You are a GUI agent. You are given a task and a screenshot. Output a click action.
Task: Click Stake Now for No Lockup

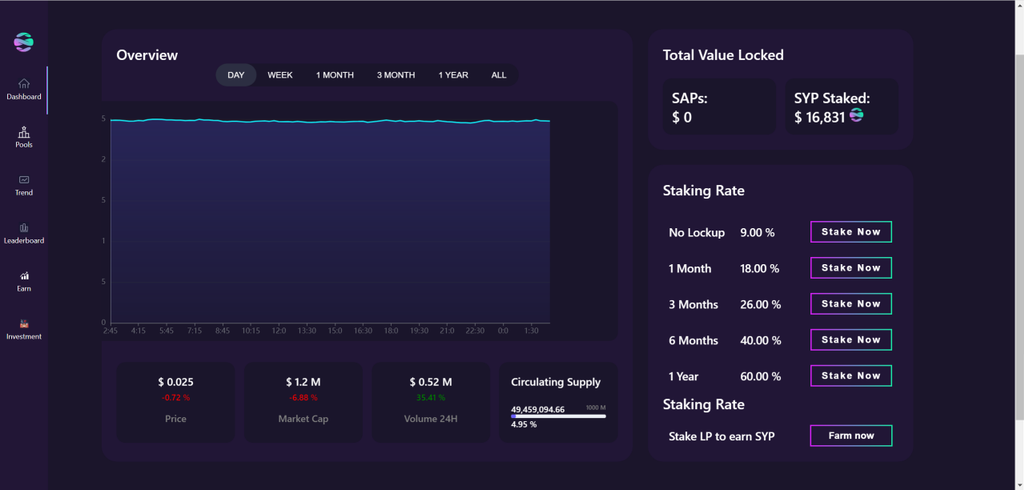click(x=851, y=232)
